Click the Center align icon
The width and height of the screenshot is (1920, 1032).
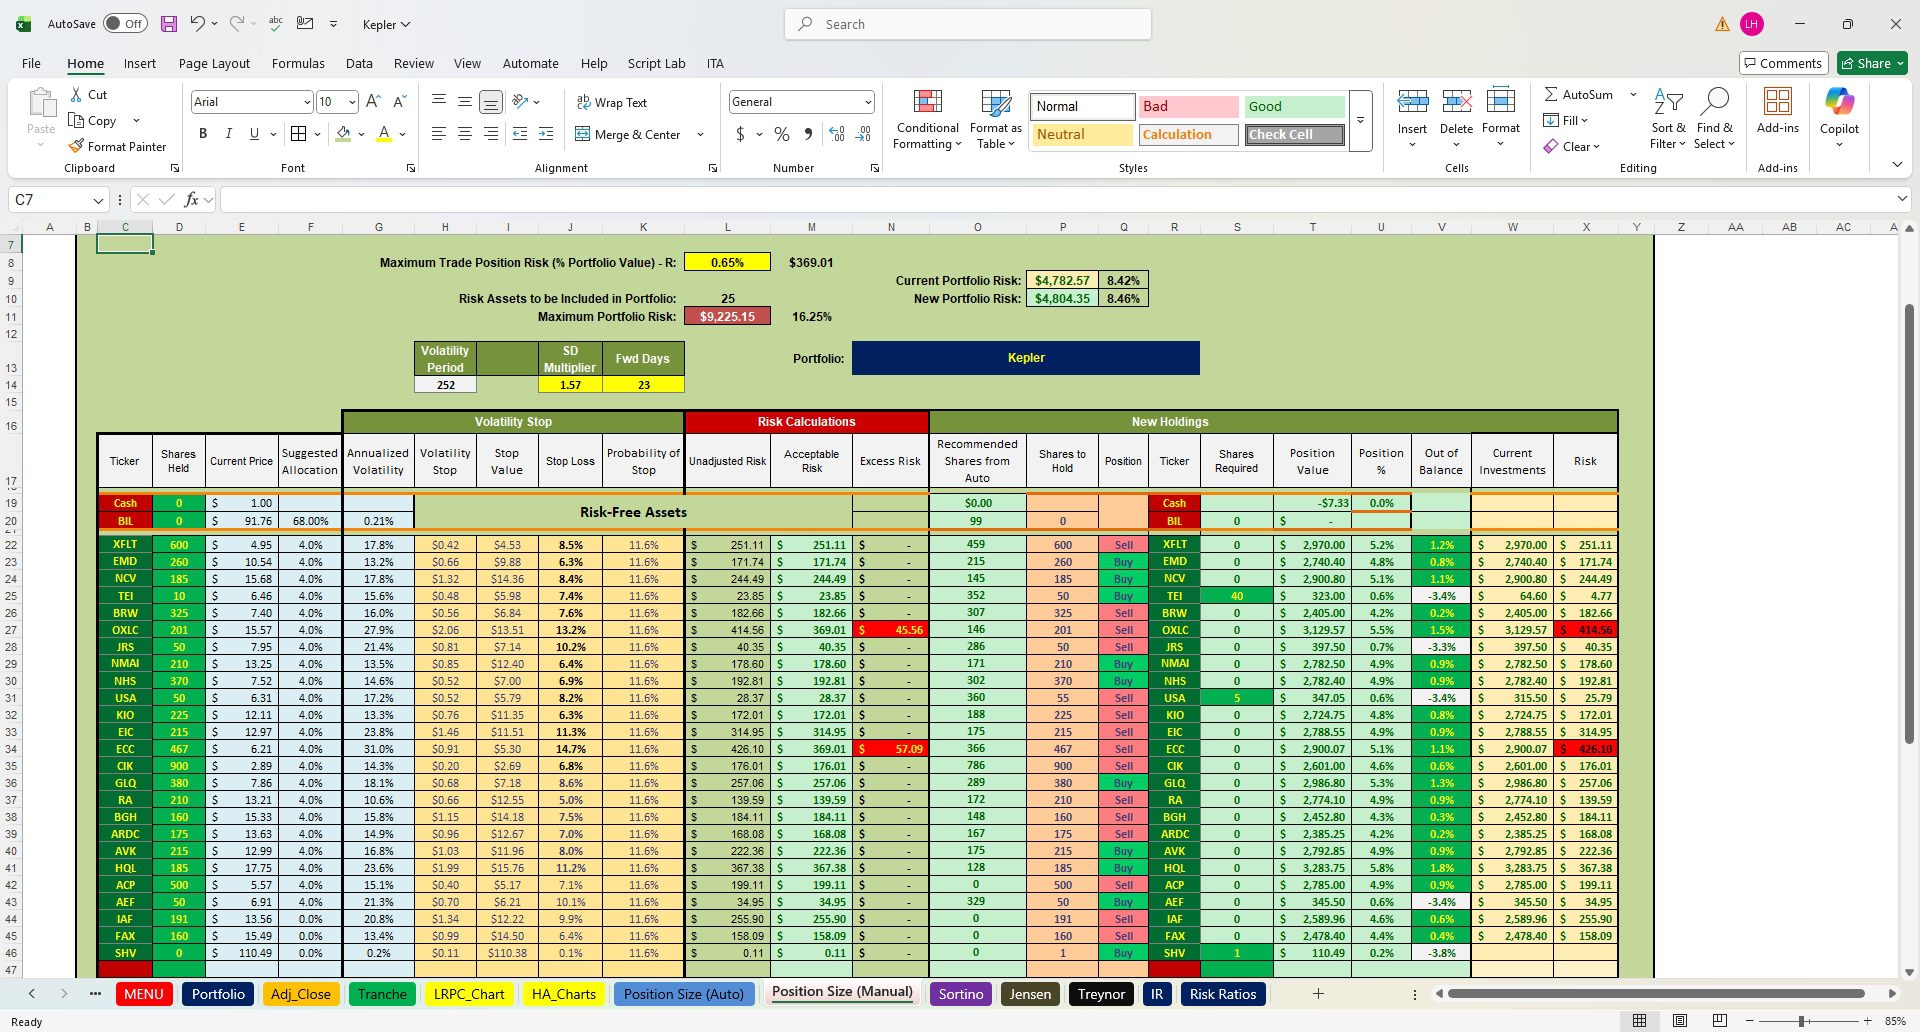coord(465,134)
